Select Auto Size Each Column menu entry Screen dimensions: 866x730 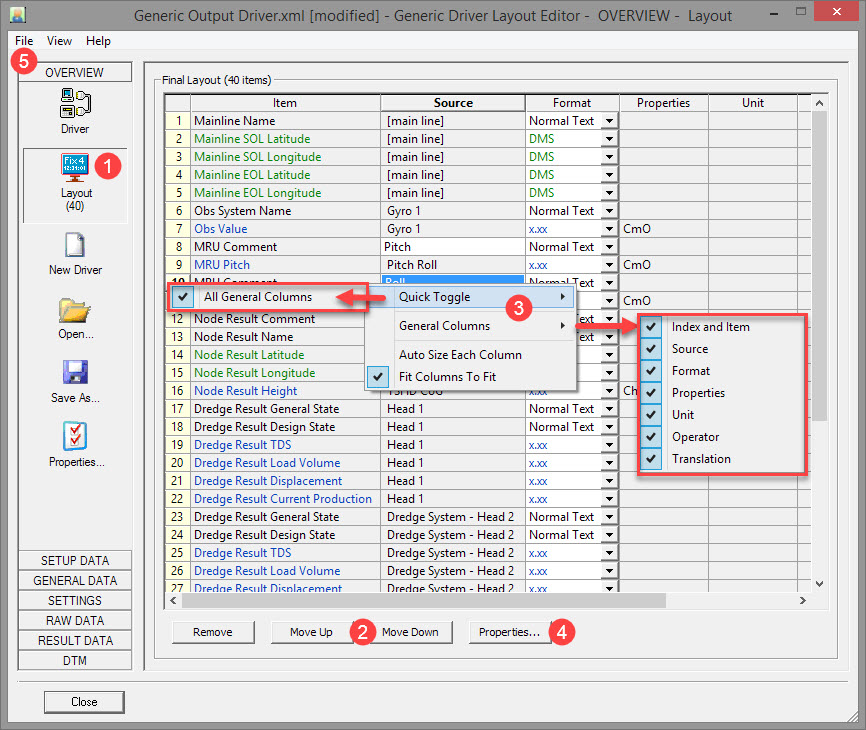(460, 355)
